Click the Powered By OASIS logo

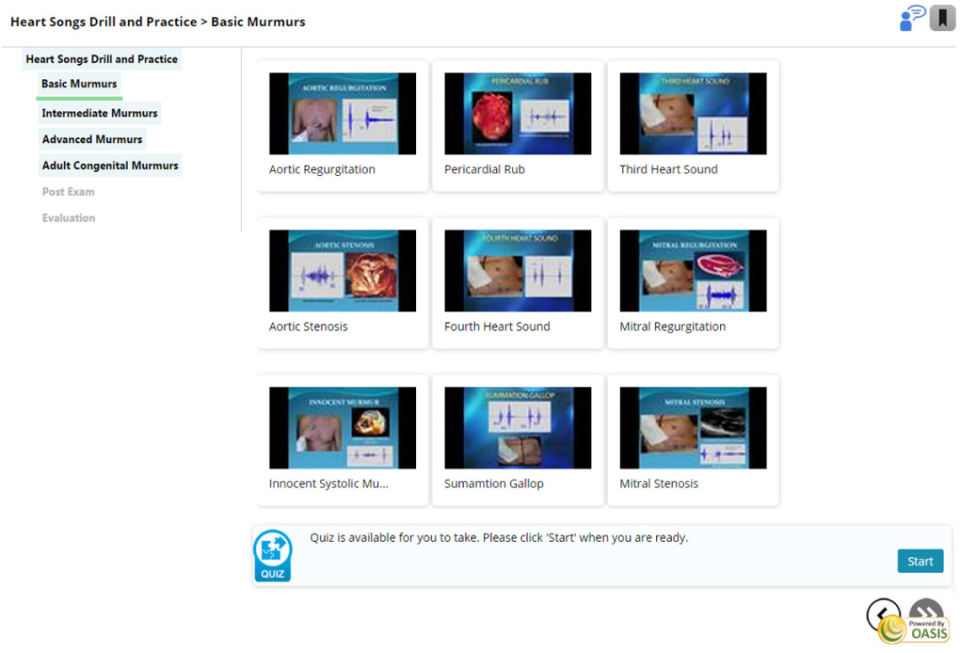coord(913,630)
